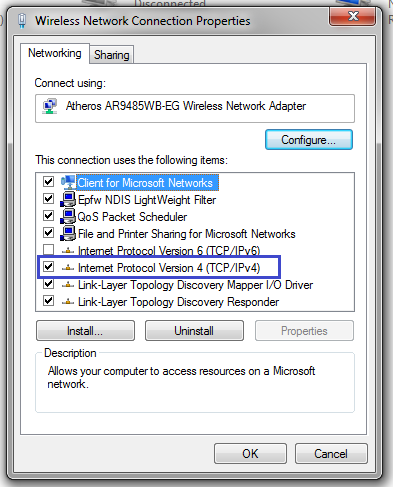This screenshot has height=487, width=393.
Task: Toggle the QoS Packet Scheduler checkbox
Action: click(x=48, y=216)
